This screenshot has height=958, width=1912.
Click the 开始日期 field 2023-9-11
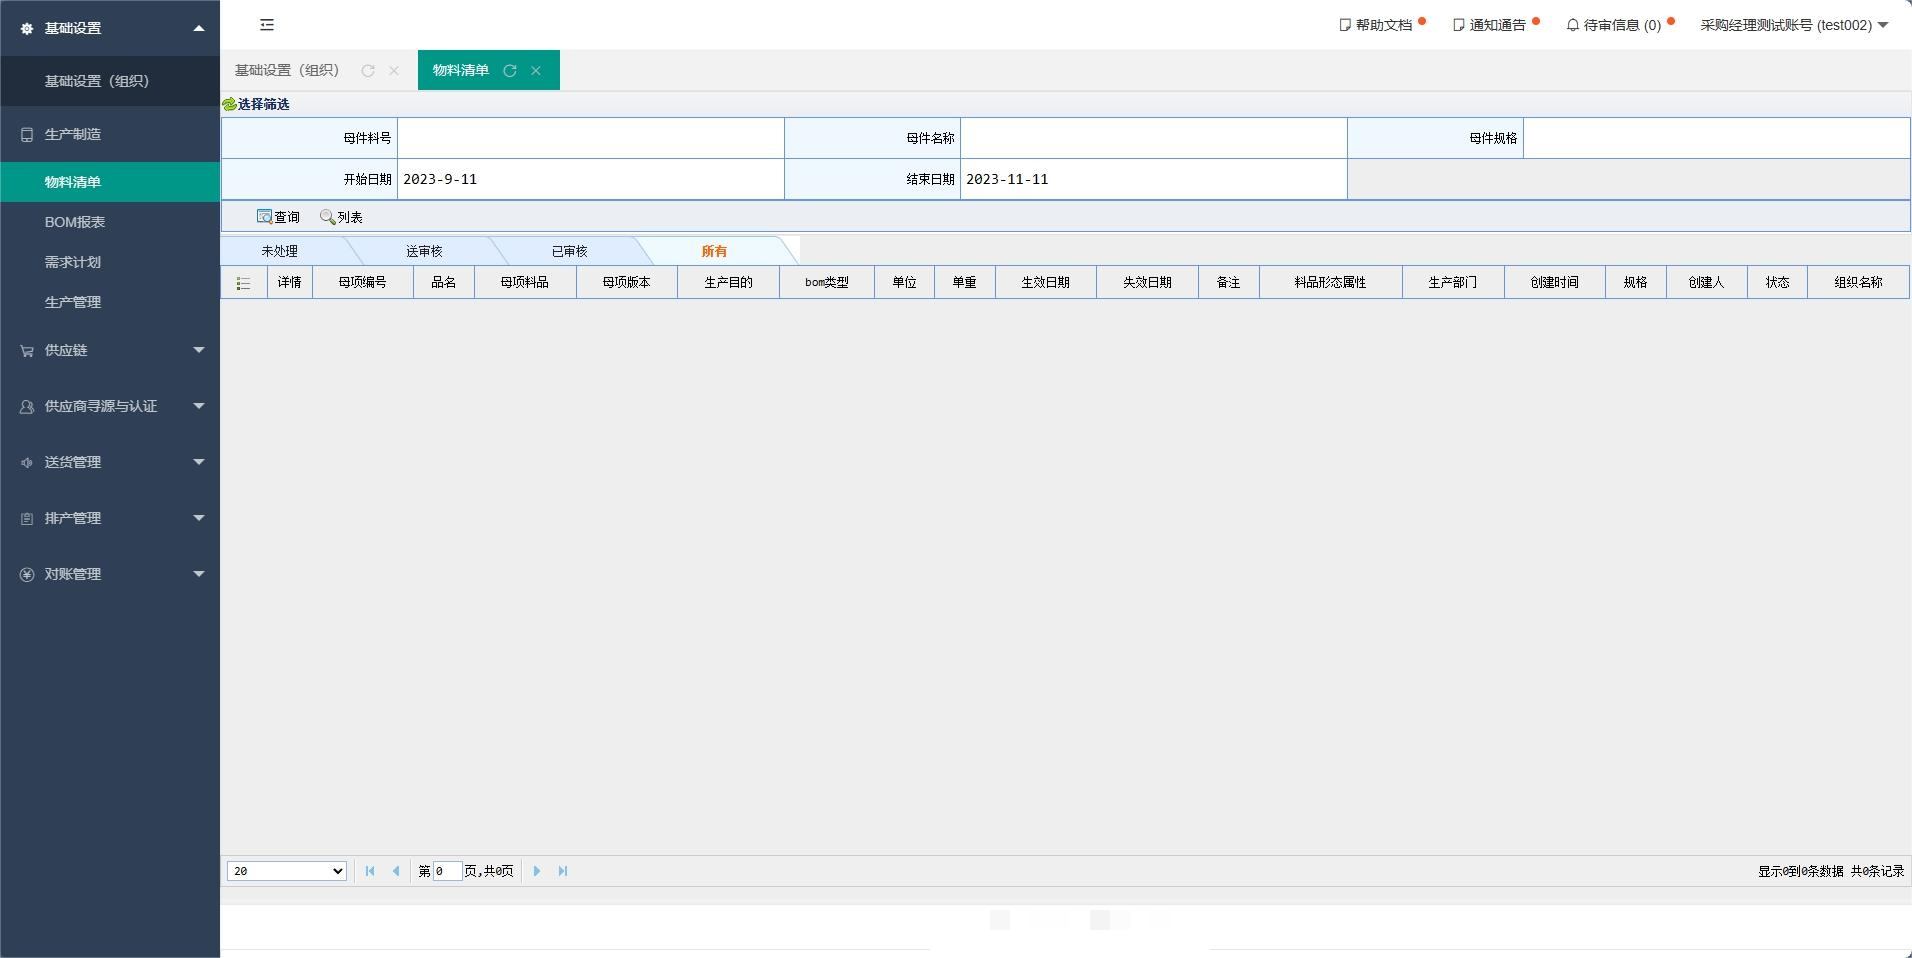(x=591, y=179)
